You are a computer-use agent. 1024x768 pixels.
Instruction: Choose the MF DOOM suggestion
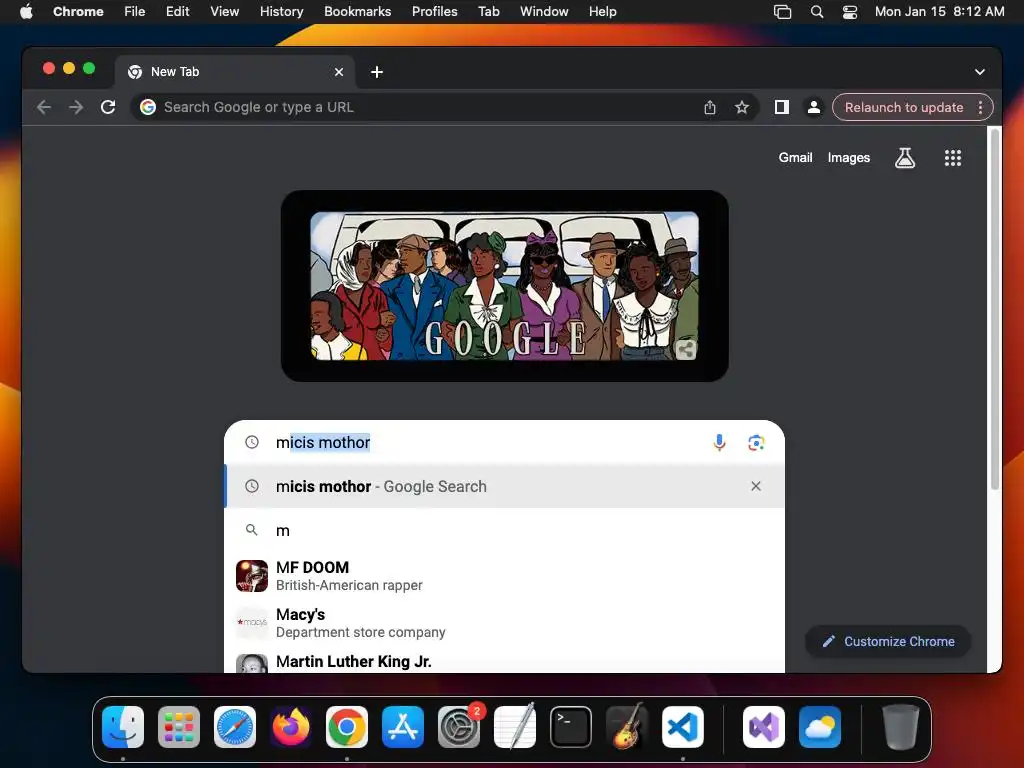(504, 575)
